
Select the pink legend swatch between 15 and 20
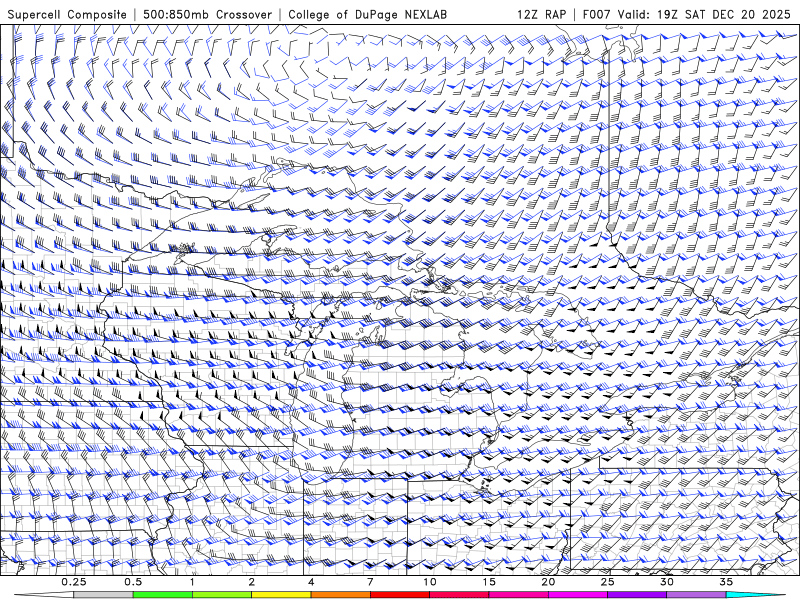[x=518, y=595]
